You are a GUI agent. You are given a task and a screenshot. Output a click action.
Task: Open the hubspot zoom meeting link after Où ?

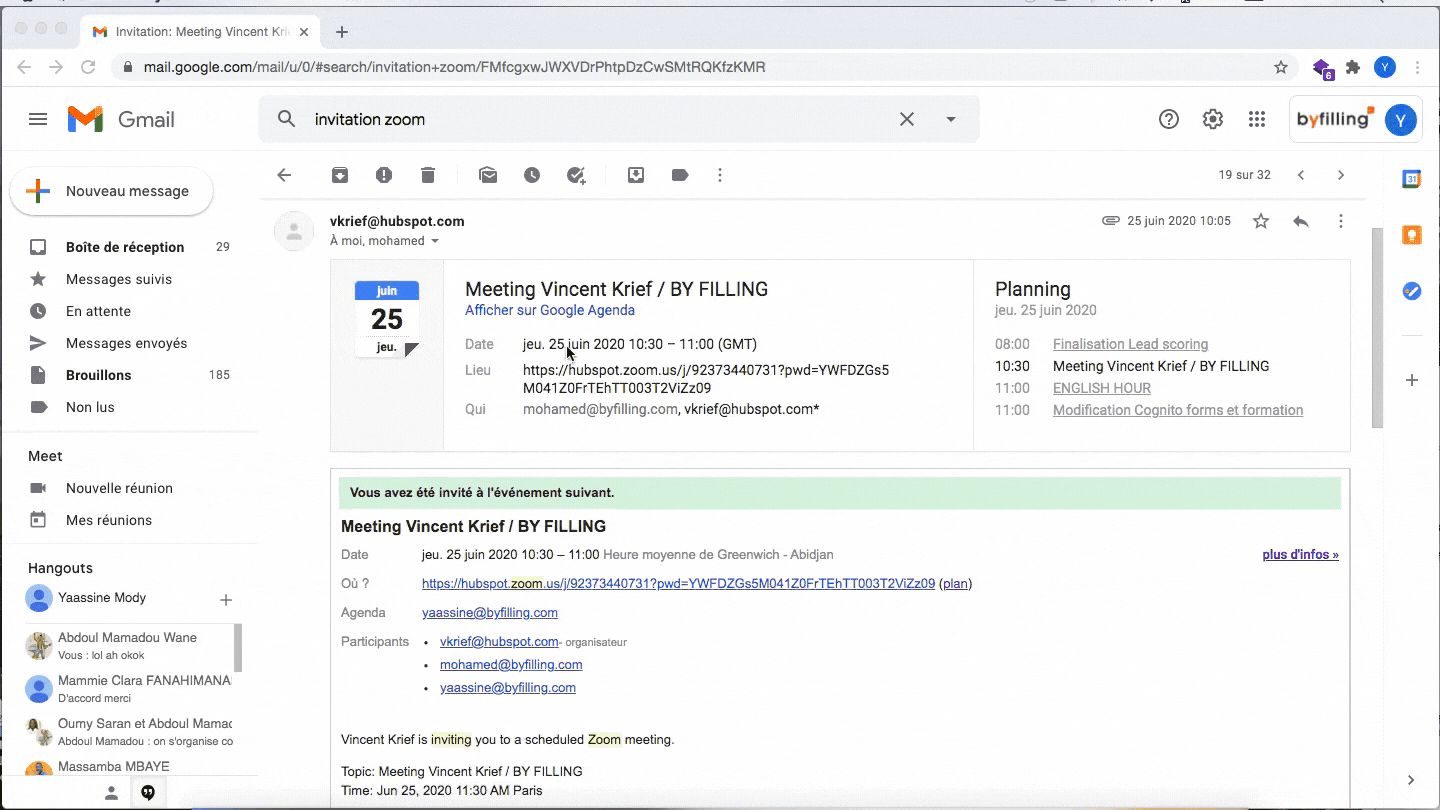tap(678, 584)
